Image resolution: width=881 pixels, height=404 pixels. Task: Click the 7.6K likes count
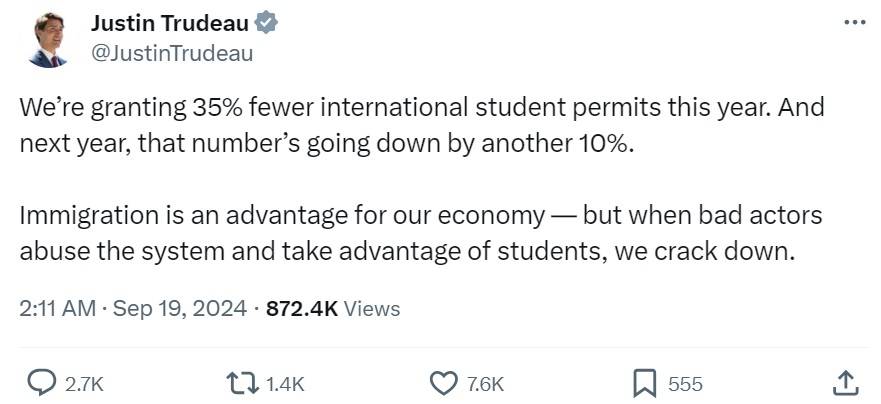(485, 383)
